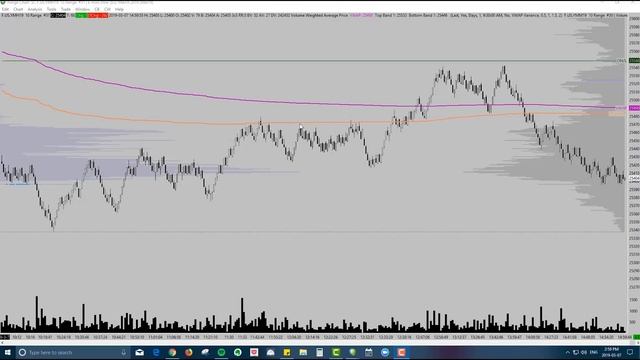Open the Trade menu
The height and width of the screenshot is (360, 640).
(x=66, y=9)
